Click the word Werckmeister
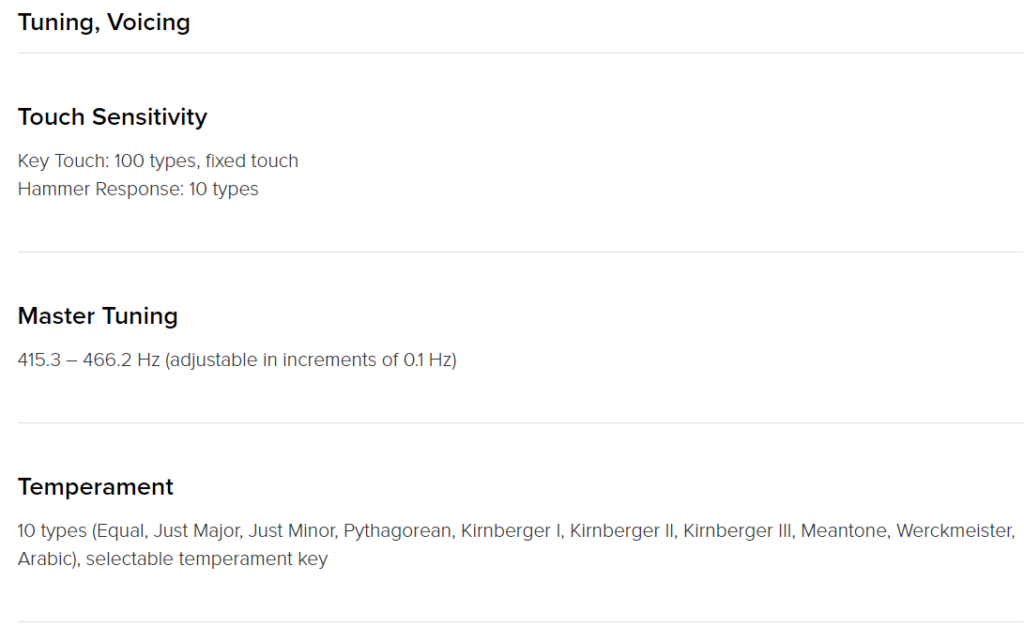Screen dimensions: 1024x643 pos(955,531)
